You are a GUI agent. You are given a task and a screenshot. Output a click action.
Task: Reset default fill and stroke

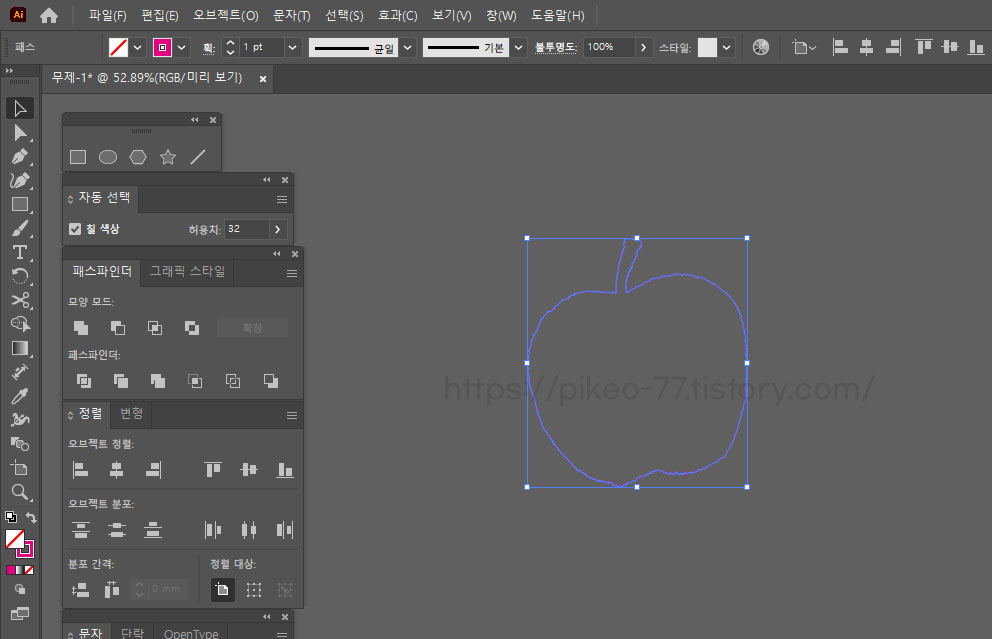(11, 517)
